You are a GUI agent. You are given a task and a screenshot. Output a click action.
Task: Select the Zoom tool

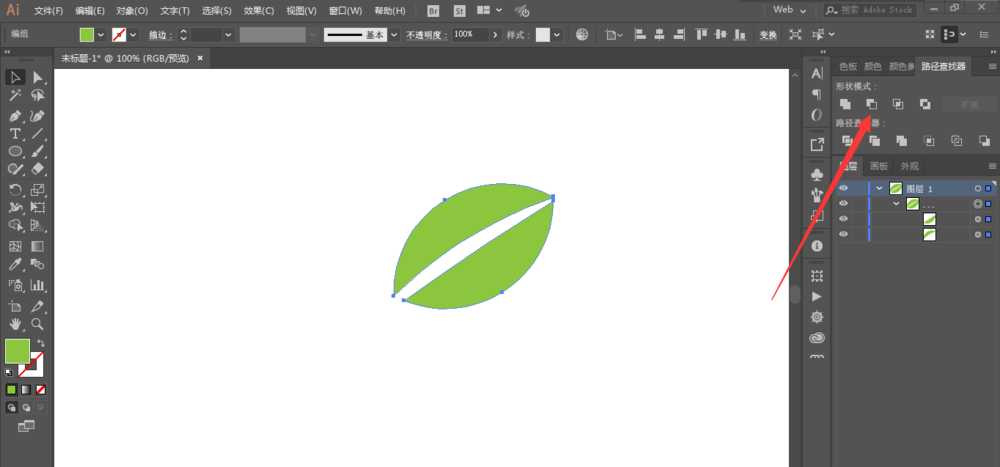tap(38, 324)
